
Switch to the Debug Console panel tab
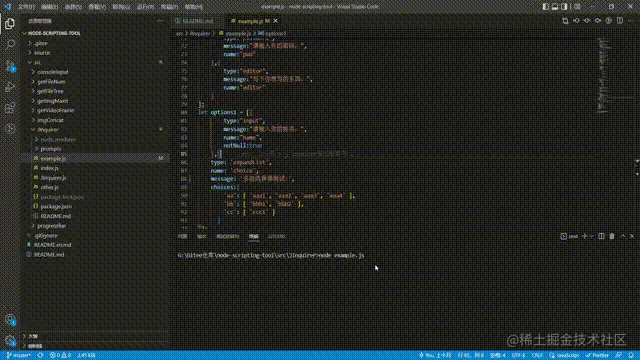click(228, 236)
